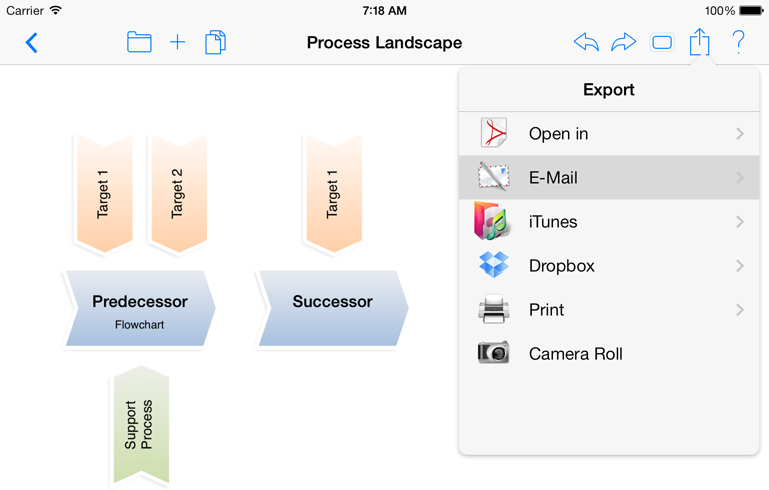The height and width of the screenshot is (490, 769).
Task: Expand the Print row chevron
Action: tap(740, 310)
